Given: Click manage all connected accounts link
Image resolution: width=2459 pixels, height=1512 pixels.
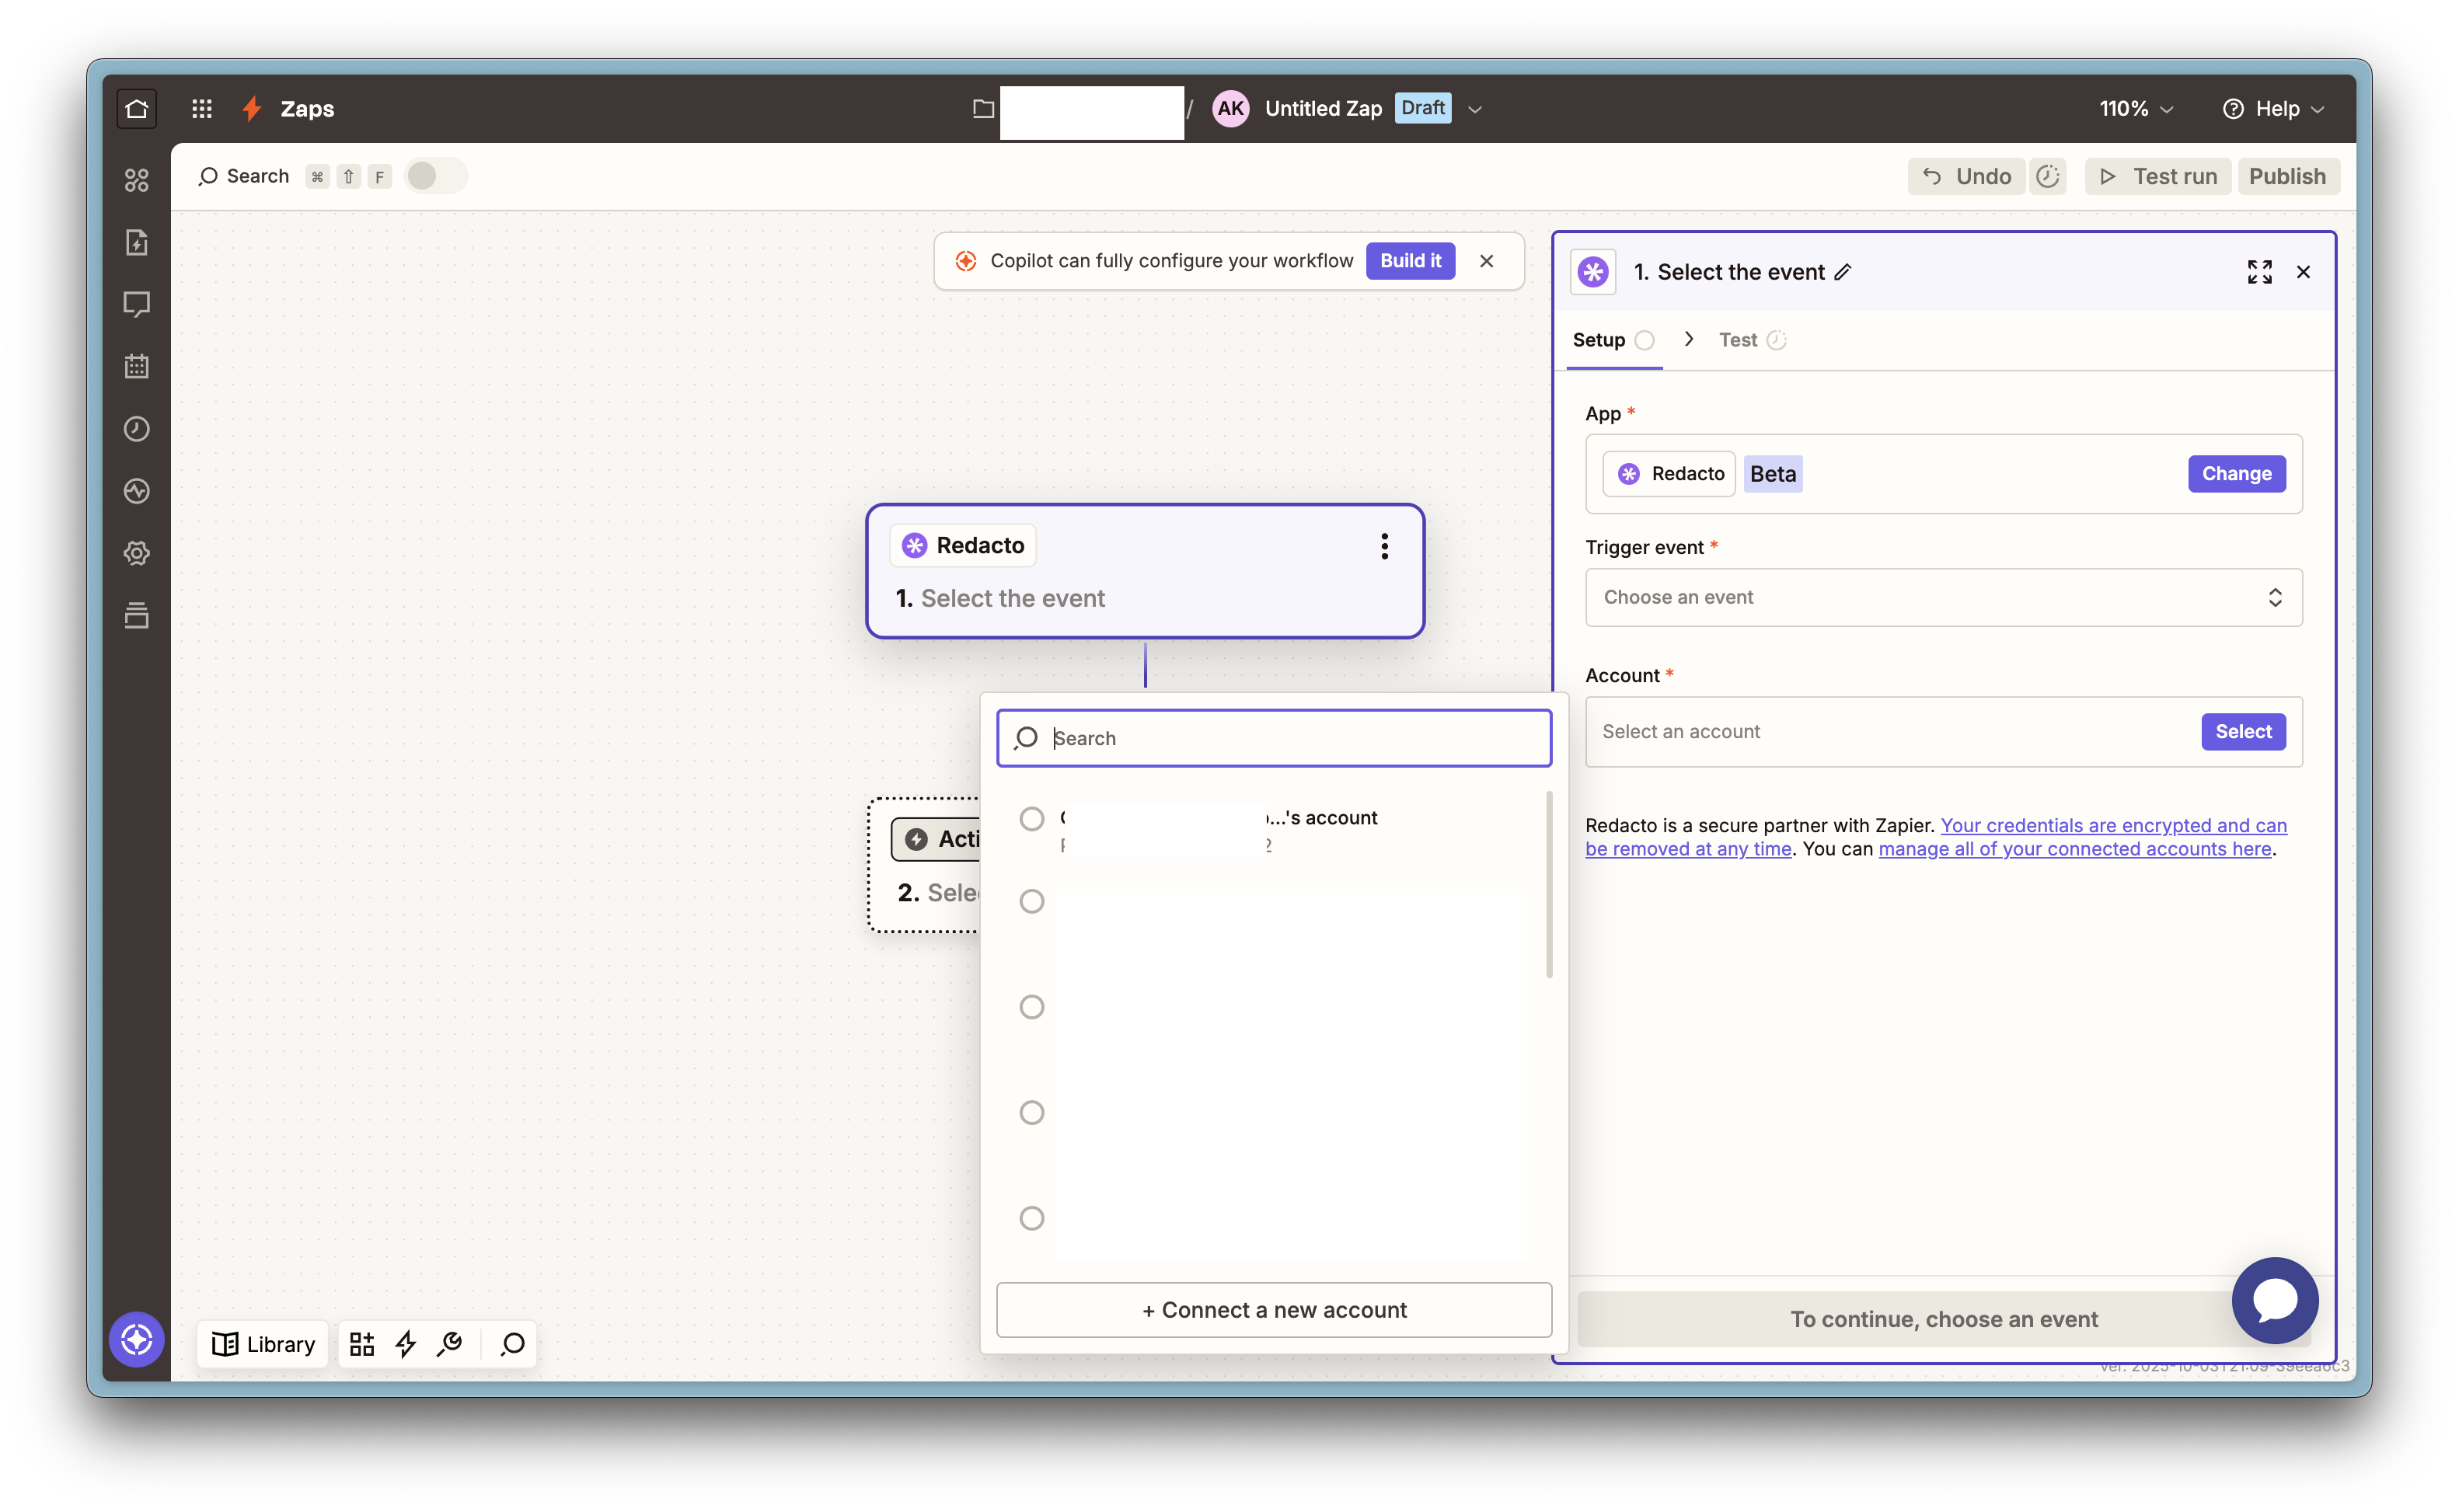Looking at the screenshot, I should pos(2074,849).
